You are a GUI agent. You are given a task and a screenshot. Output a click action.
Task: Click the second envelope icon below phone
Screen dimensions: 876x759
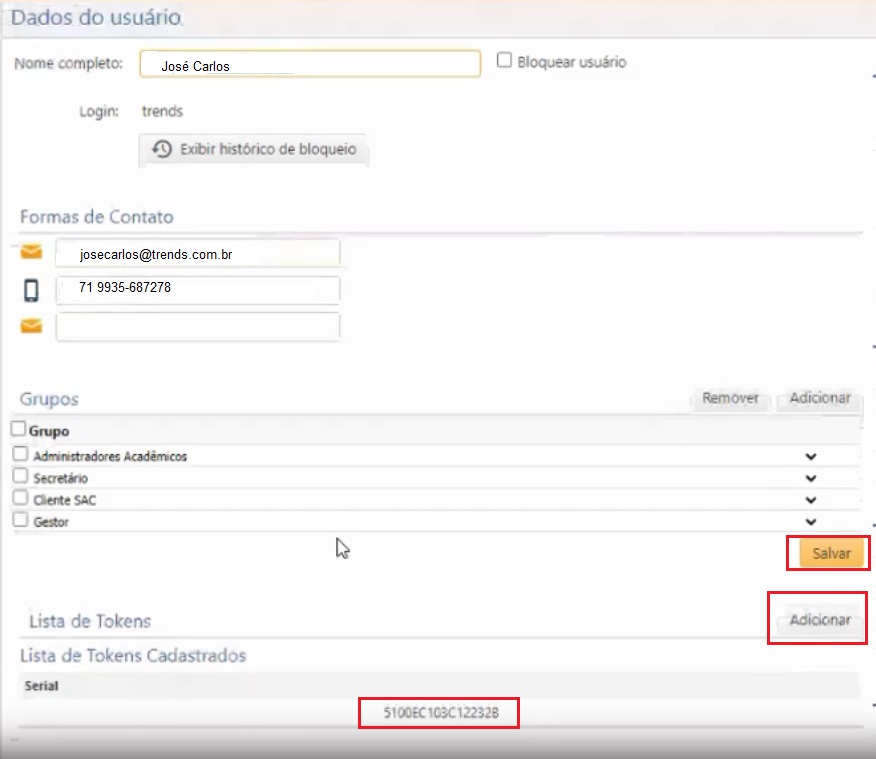(x=31, y=326)
